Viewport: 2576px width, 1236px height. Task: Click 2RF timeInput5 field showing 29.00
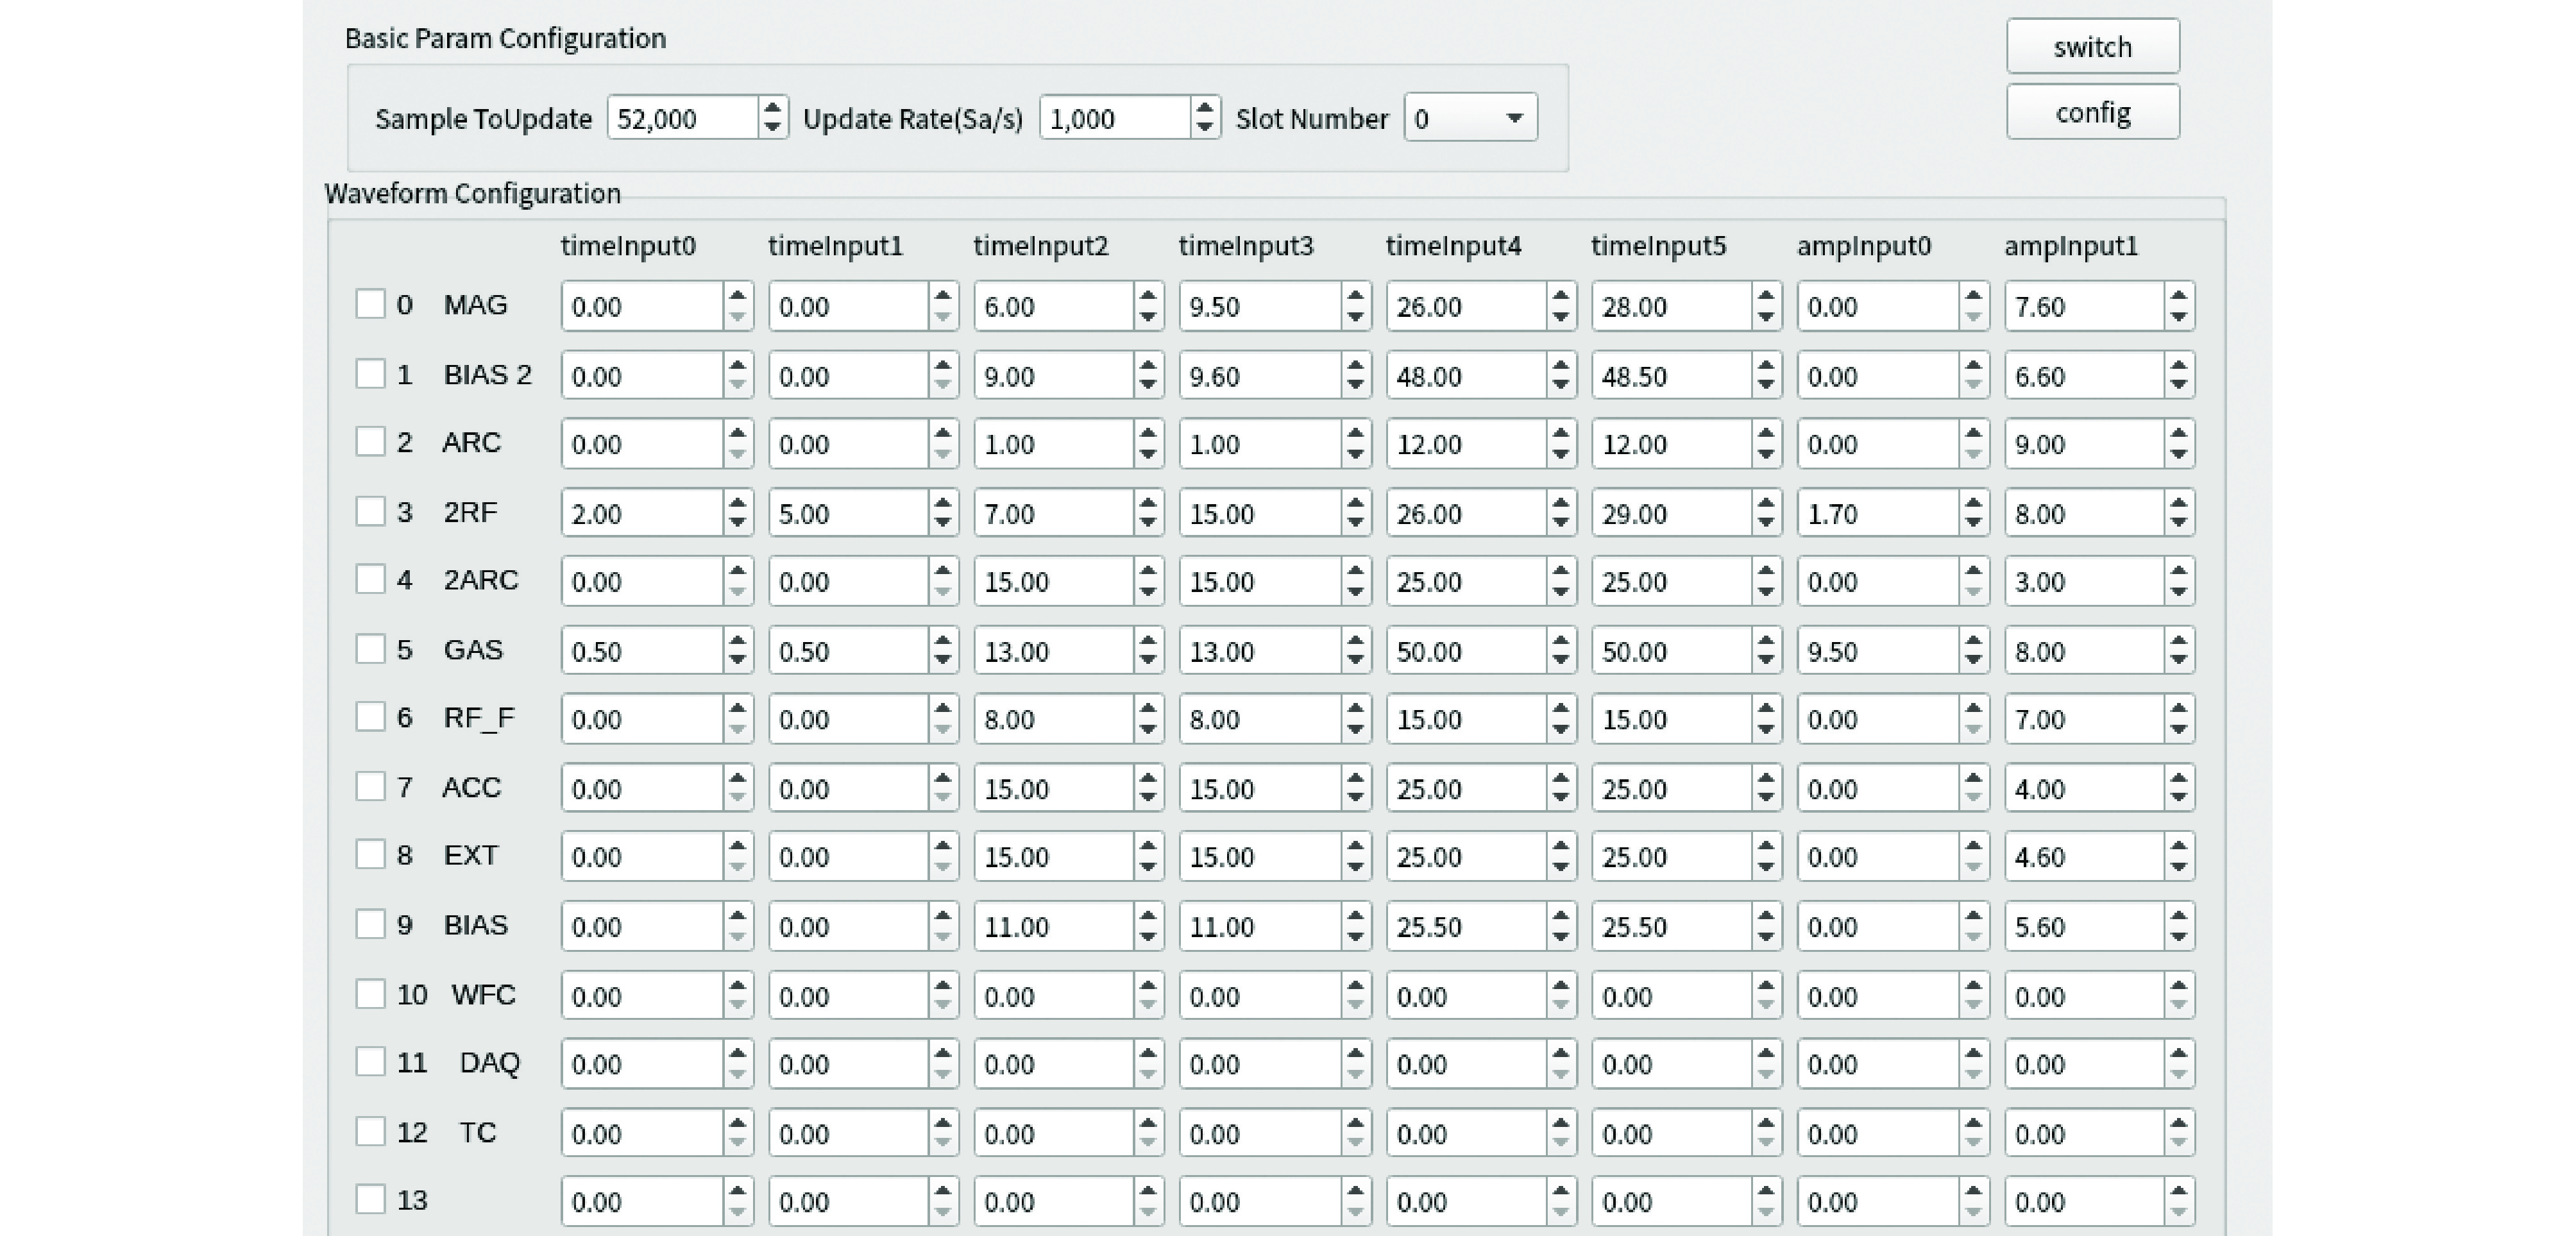click(x=1673, y=514)
